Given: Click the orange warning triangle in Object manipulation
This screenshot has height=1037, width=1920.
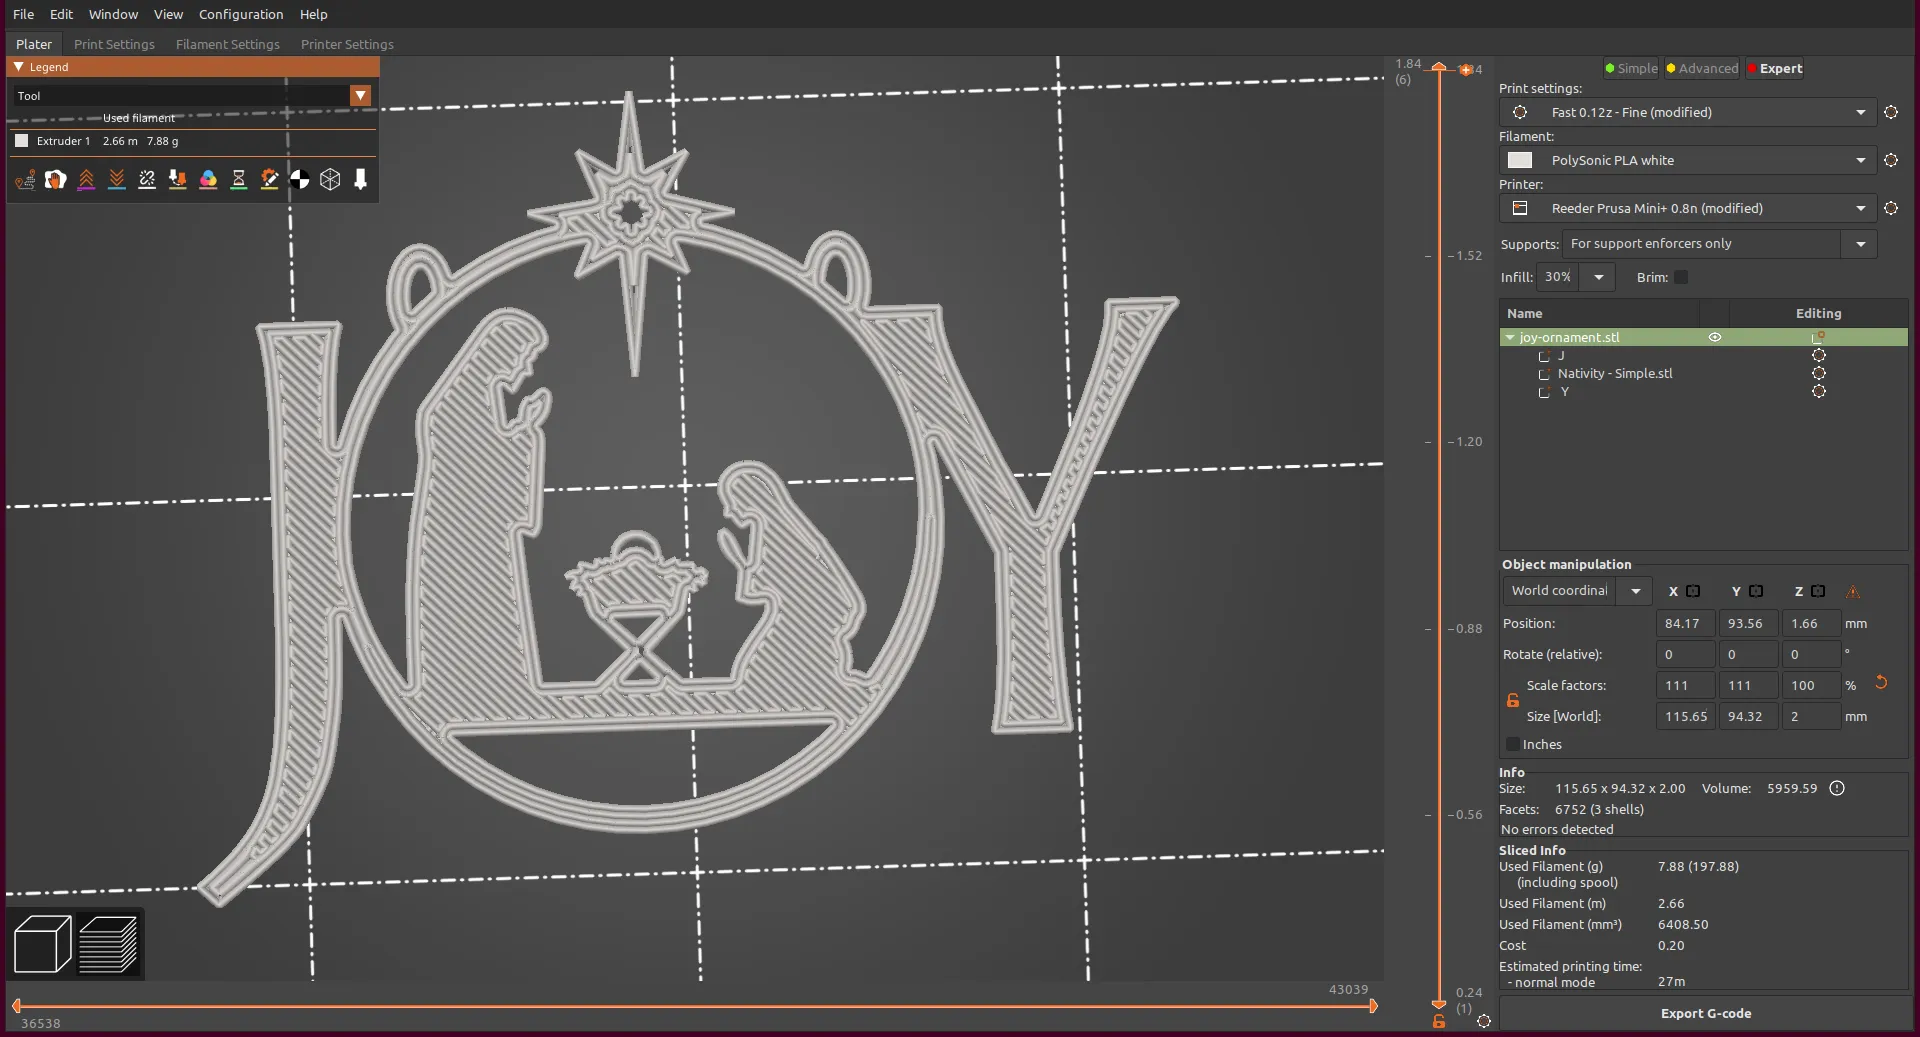Looking at the screenshot, I should click(1853, 592).
